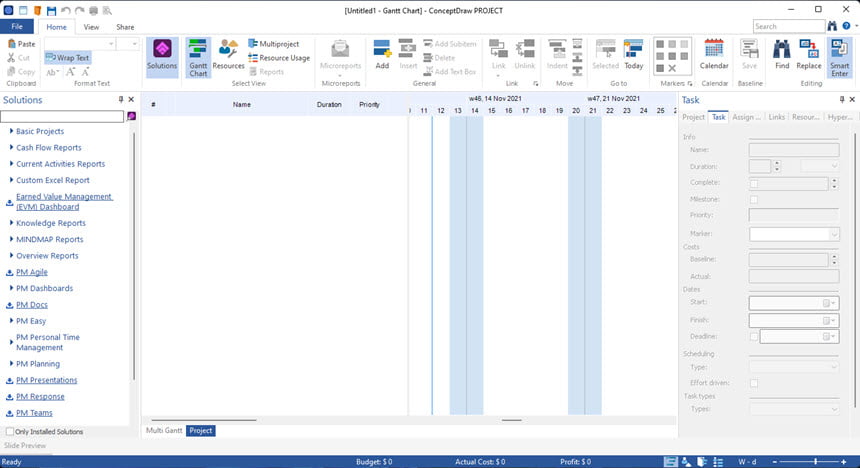Screen dimensions: 860x468
Task: Open Earned Value Management Dashboard link
Action: click(x=64, y=201)
